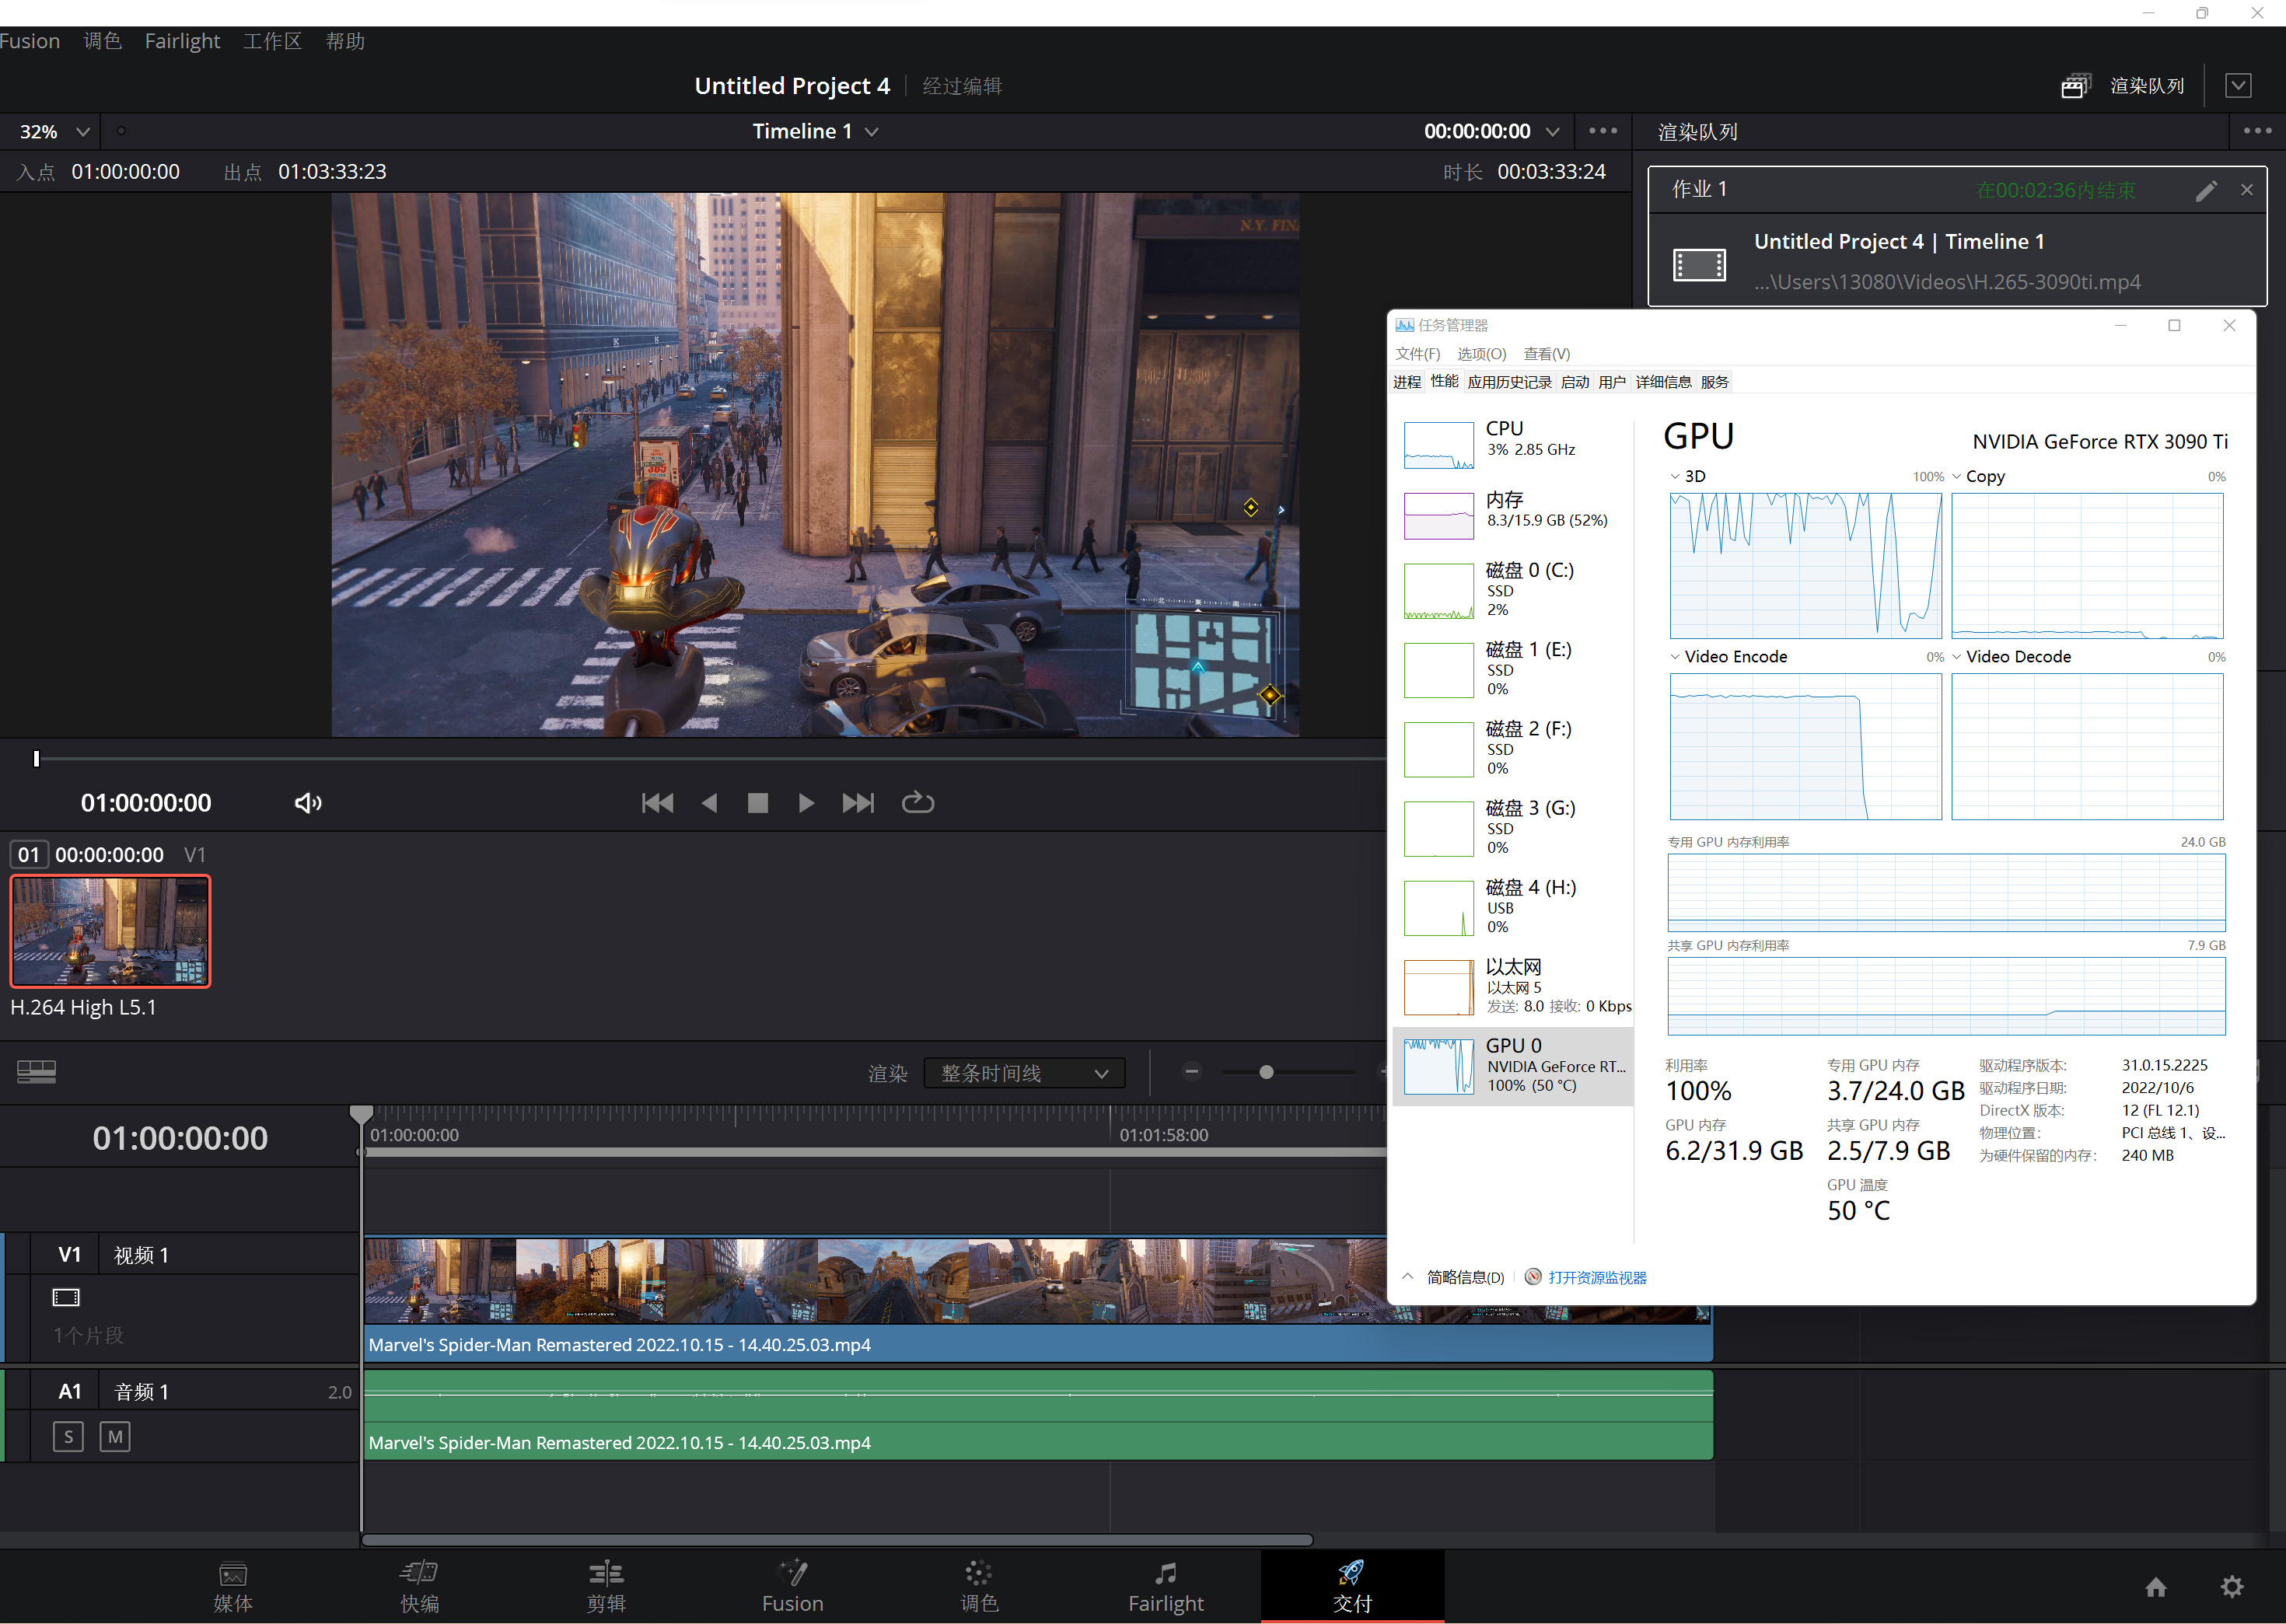
Task: Collapse the Video Encode graph section
Action: tap(1676, 656)
